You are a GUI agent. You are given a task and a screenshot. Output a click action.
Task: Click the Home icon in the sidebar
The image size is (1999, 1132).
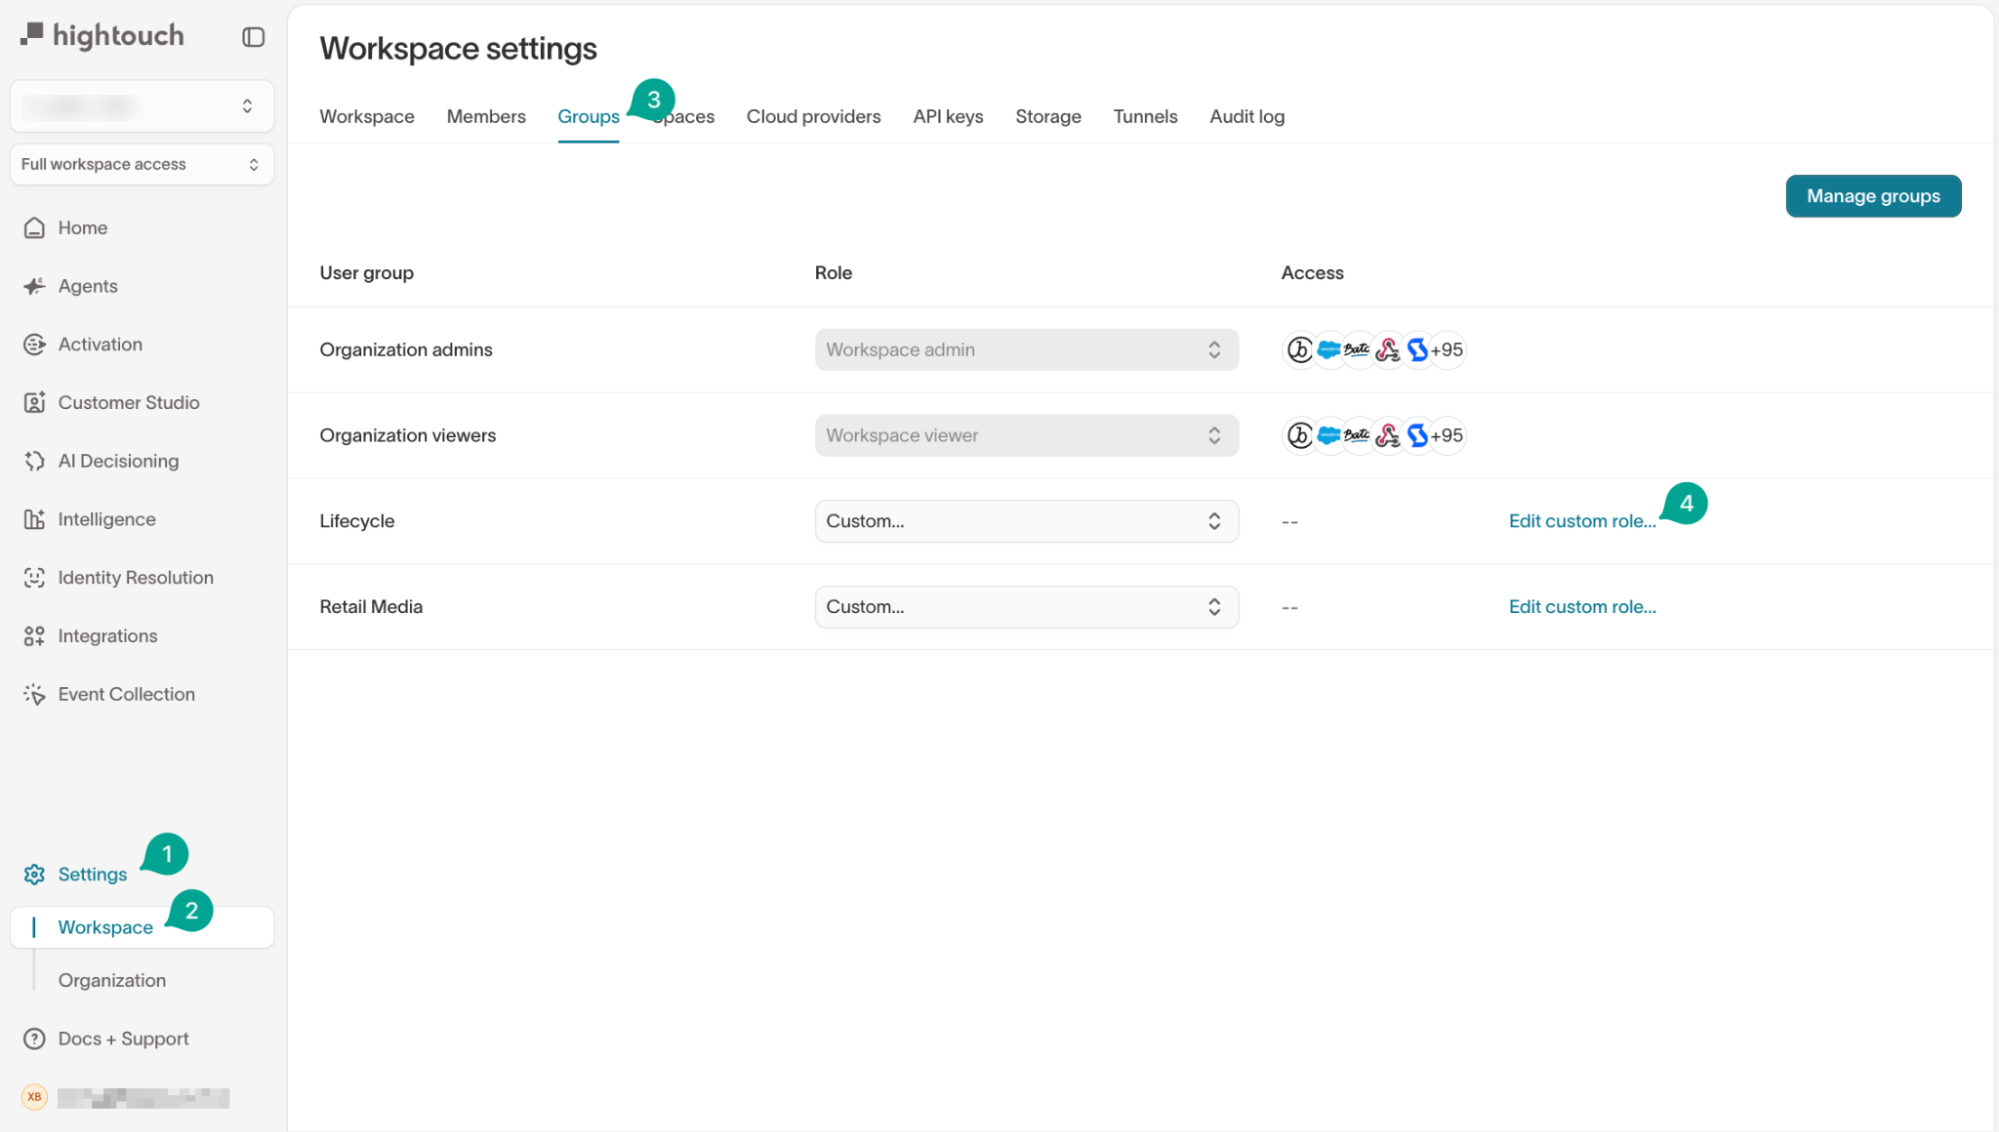click(35, 228)
